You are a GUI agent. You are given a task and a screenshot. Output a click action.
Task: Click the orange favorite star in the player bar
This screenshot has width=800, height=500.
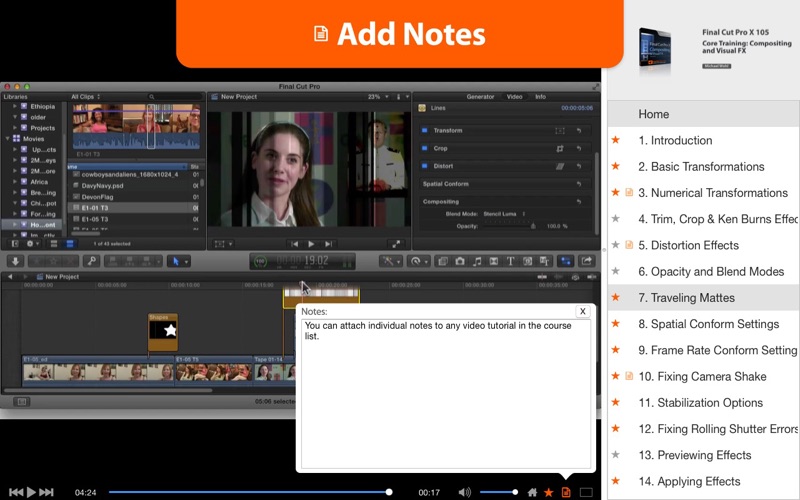coord(549,492)
